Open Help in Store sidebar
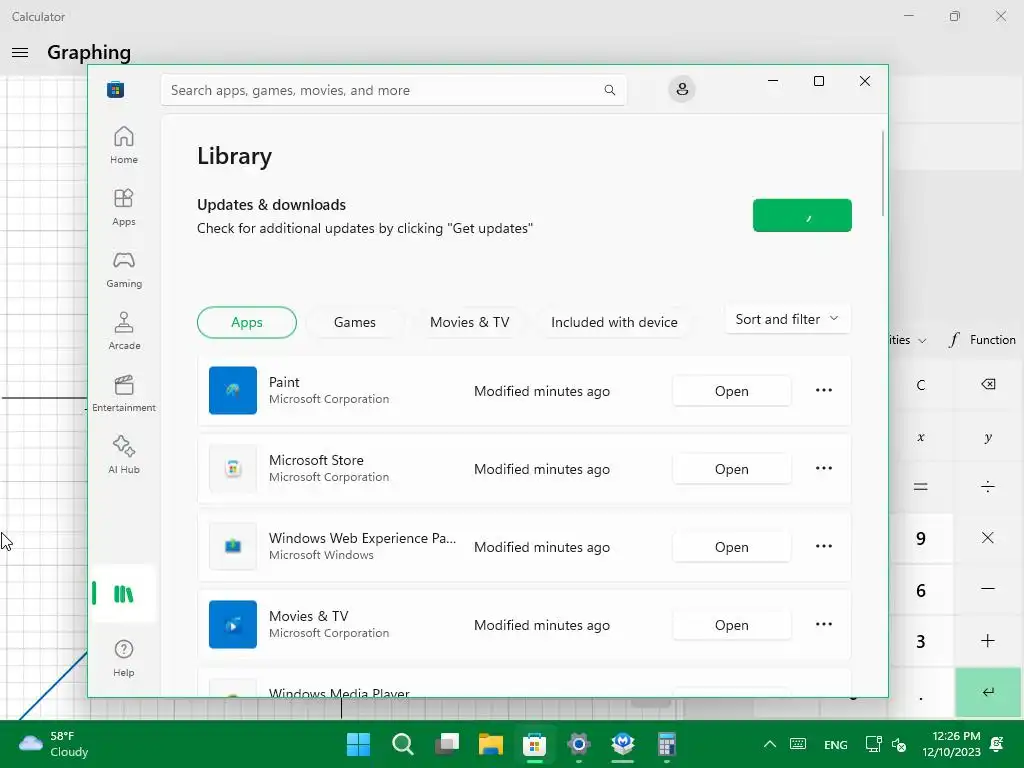 tap(123, 658)
